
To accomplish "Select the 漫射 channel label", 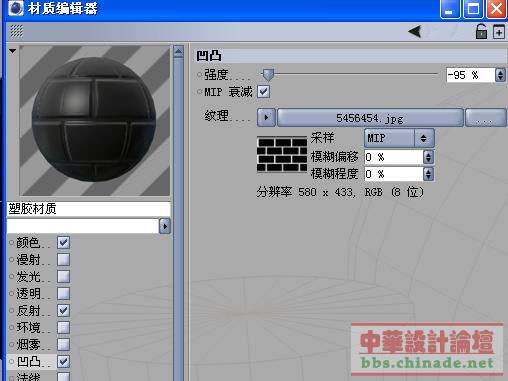I will click(28, 260).
